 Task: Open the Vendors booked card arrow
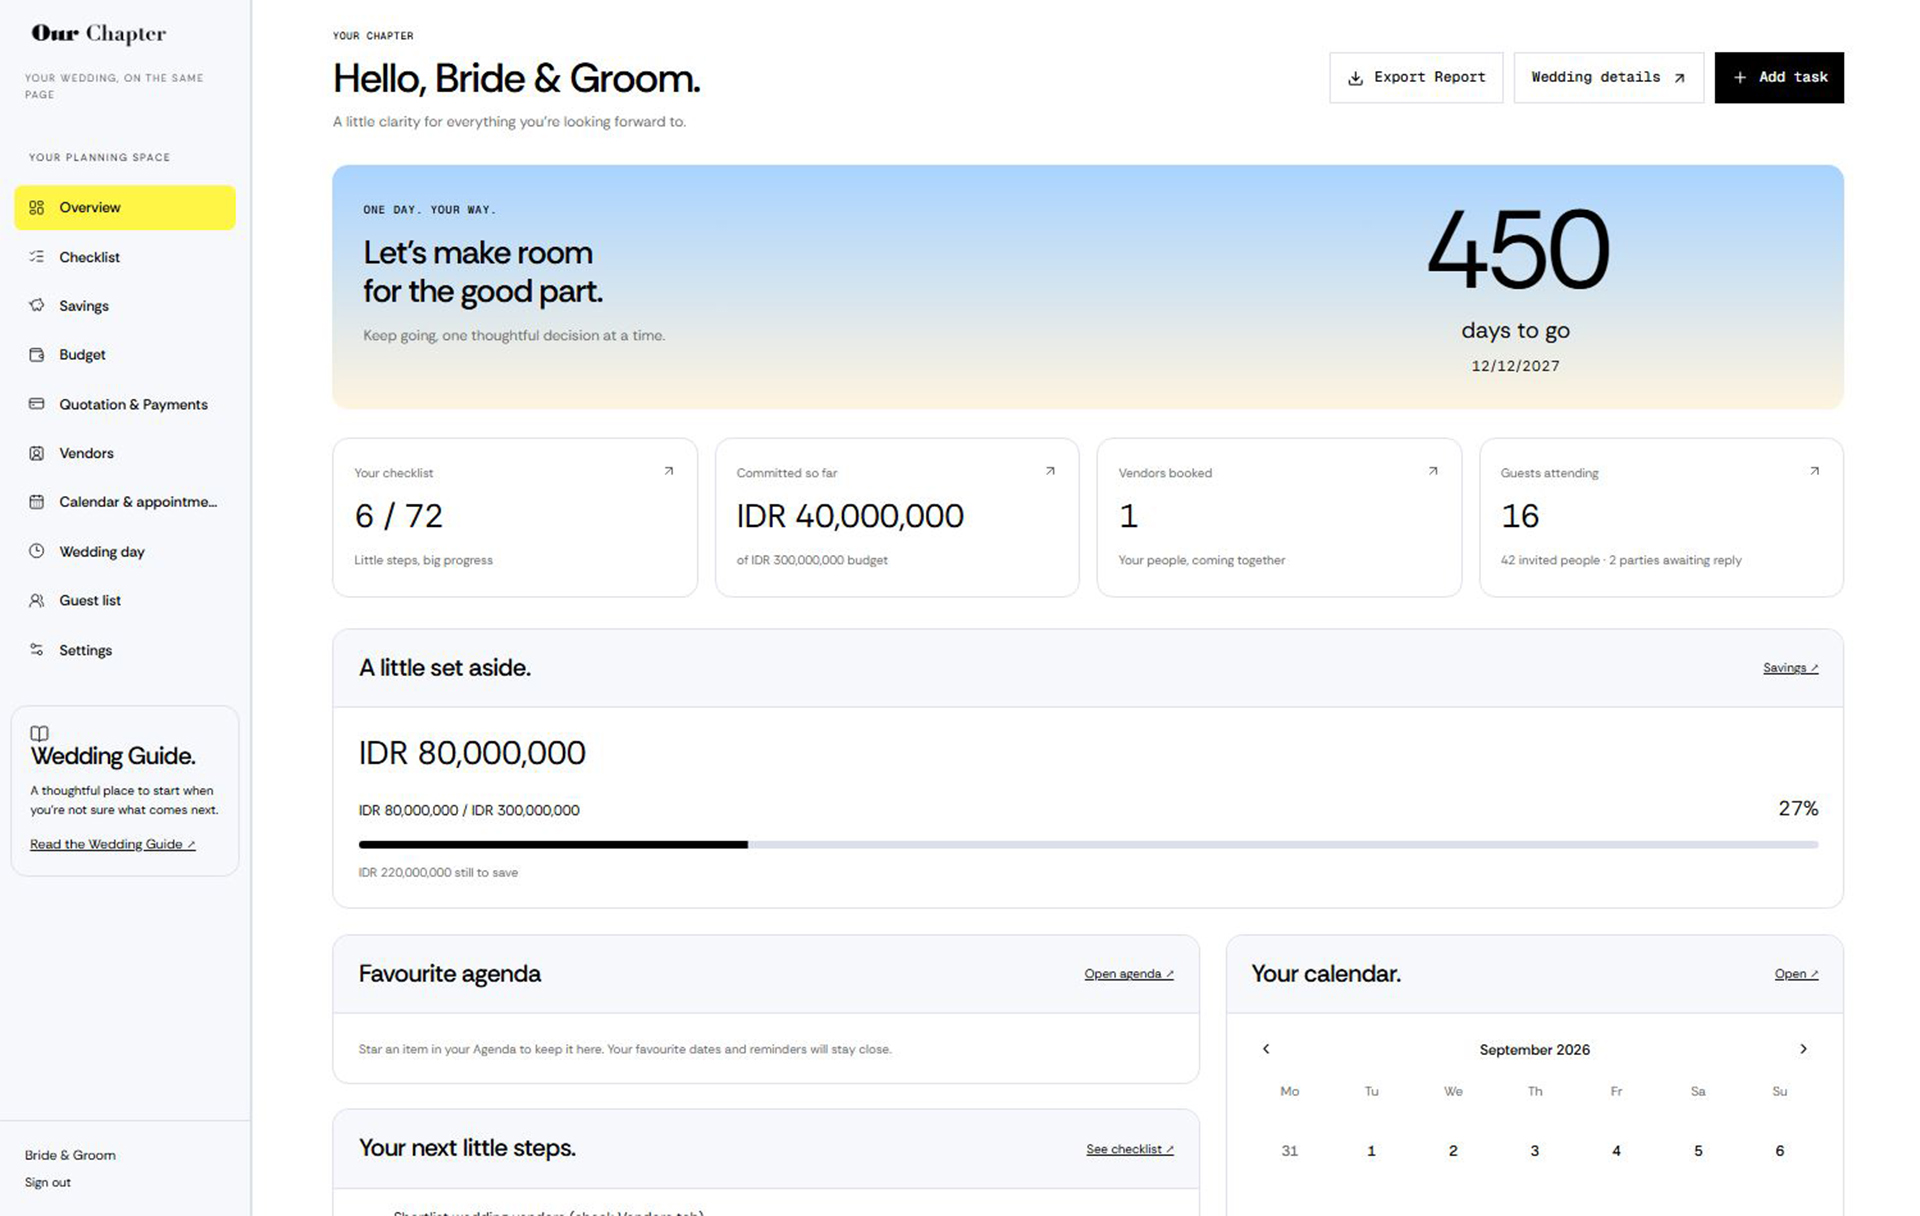(x=1433, y=471)
